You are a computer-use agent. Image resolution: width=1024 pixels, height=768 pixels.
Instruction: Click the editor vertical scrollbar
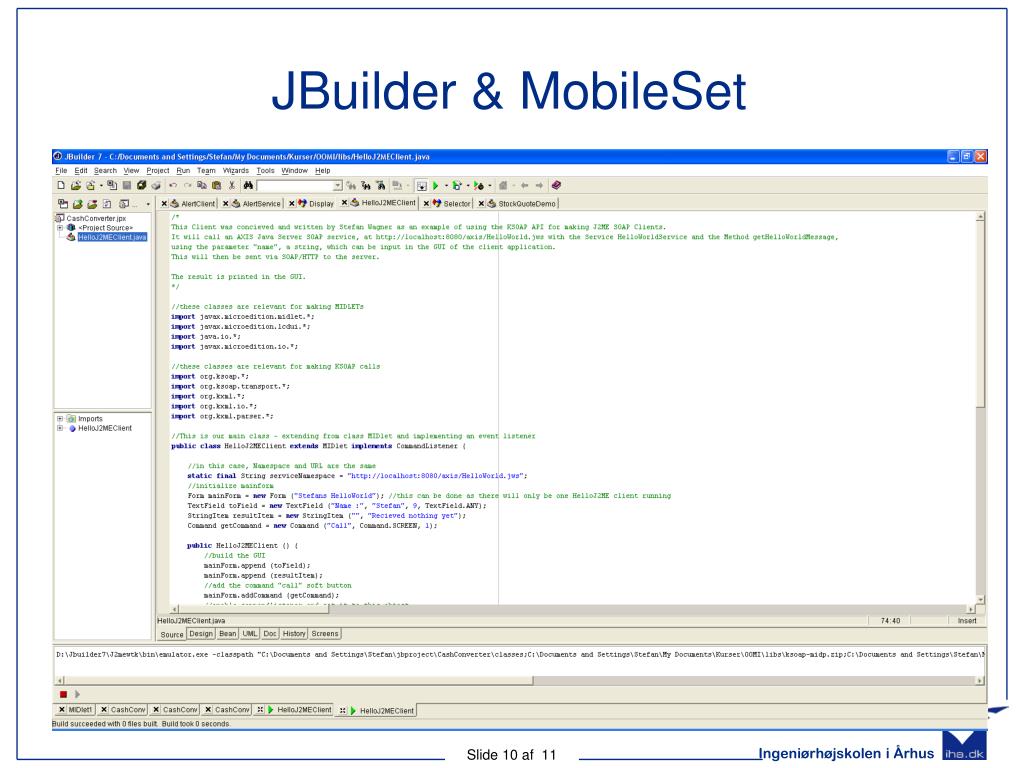click(980, 408)
